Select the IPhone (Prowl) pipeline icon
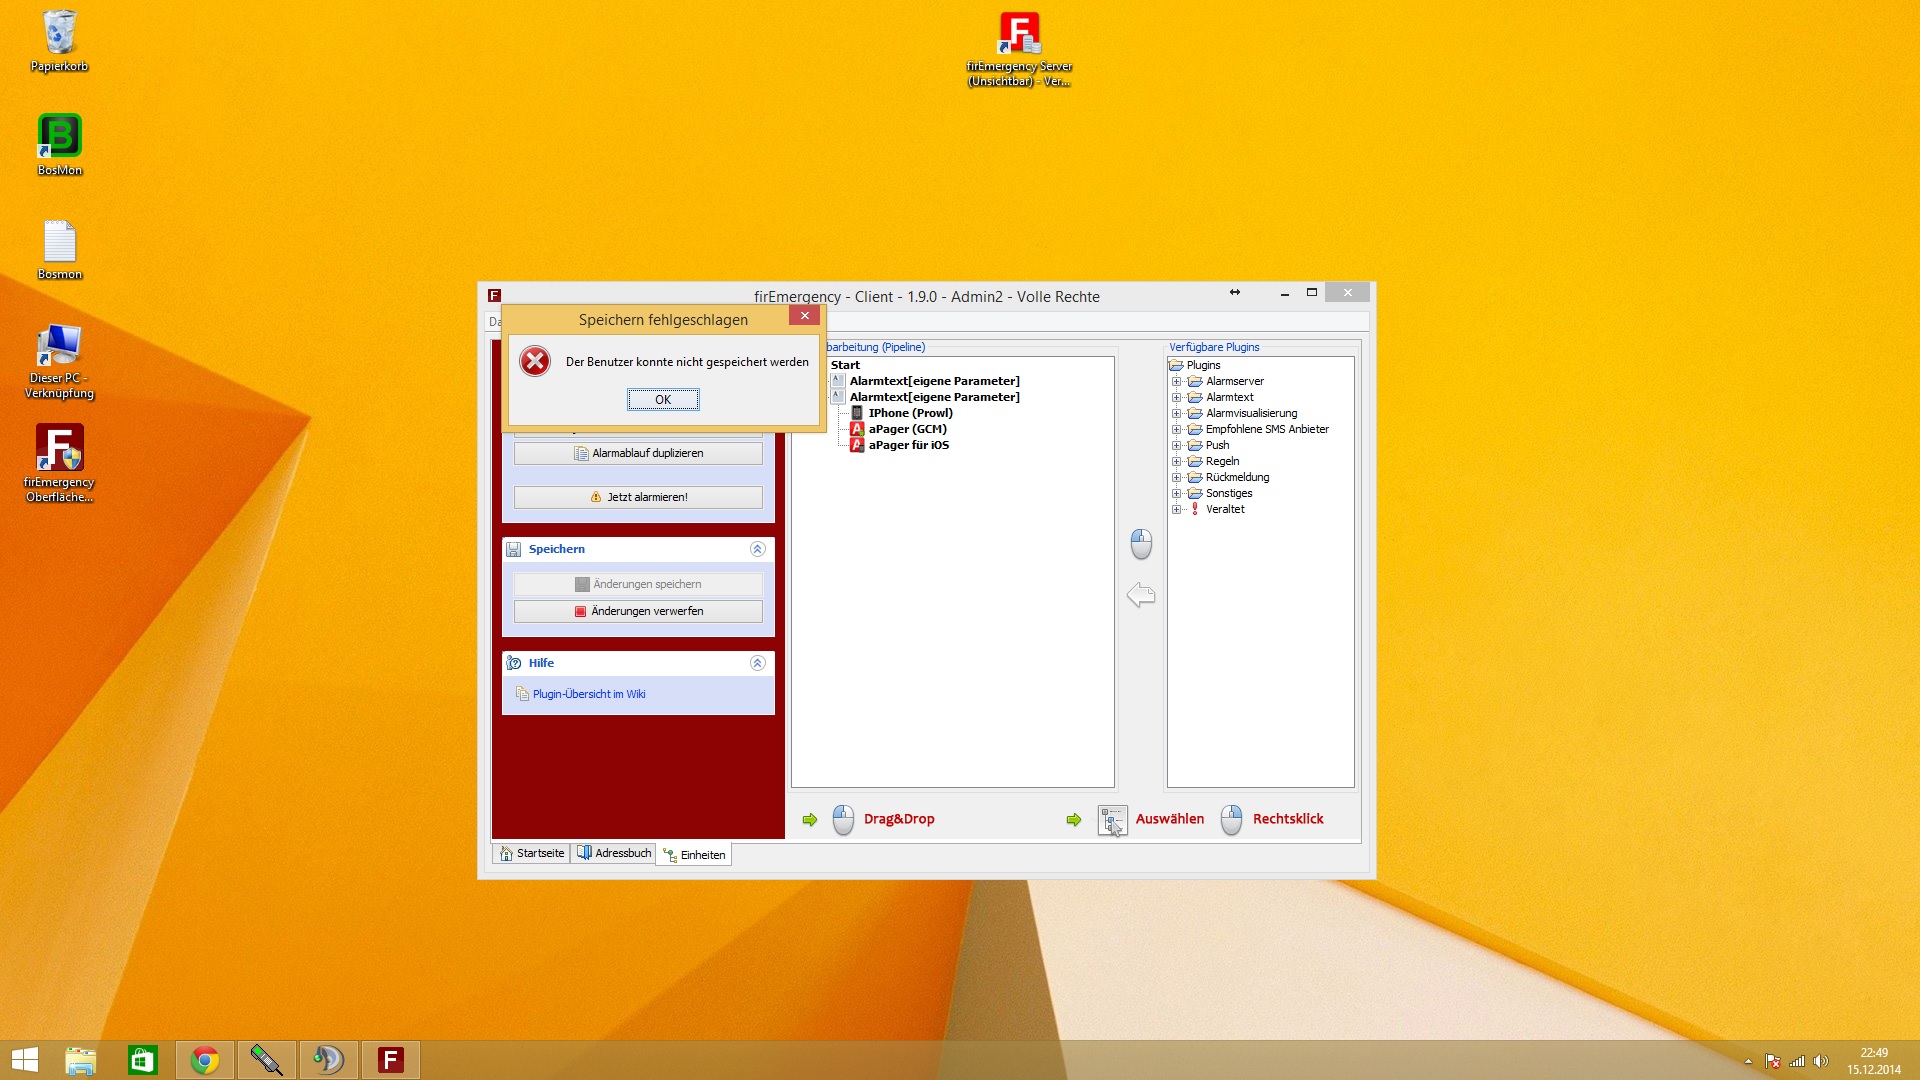Viewport: 1920px width, 1080px height. (857, 413)
